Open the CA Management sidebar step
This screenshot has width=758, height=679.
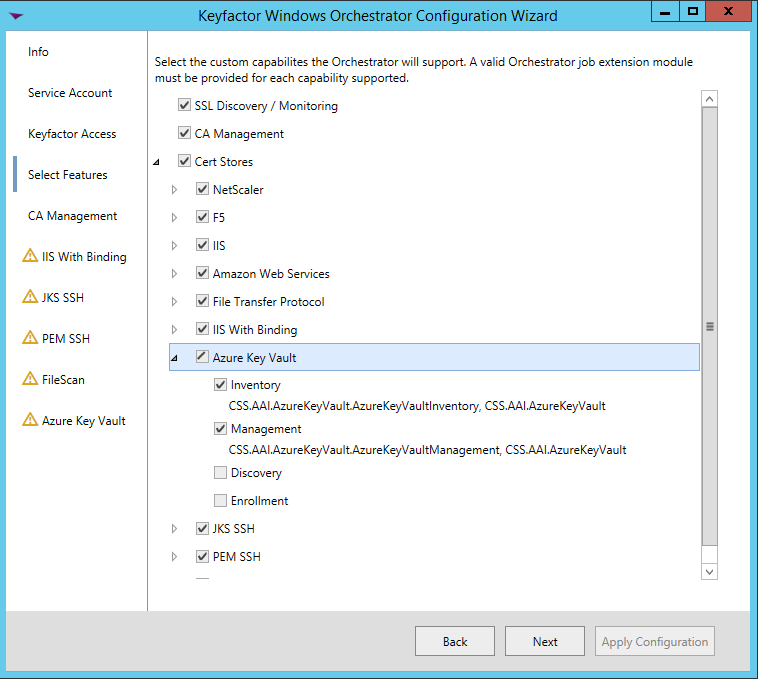coord(73,216)
